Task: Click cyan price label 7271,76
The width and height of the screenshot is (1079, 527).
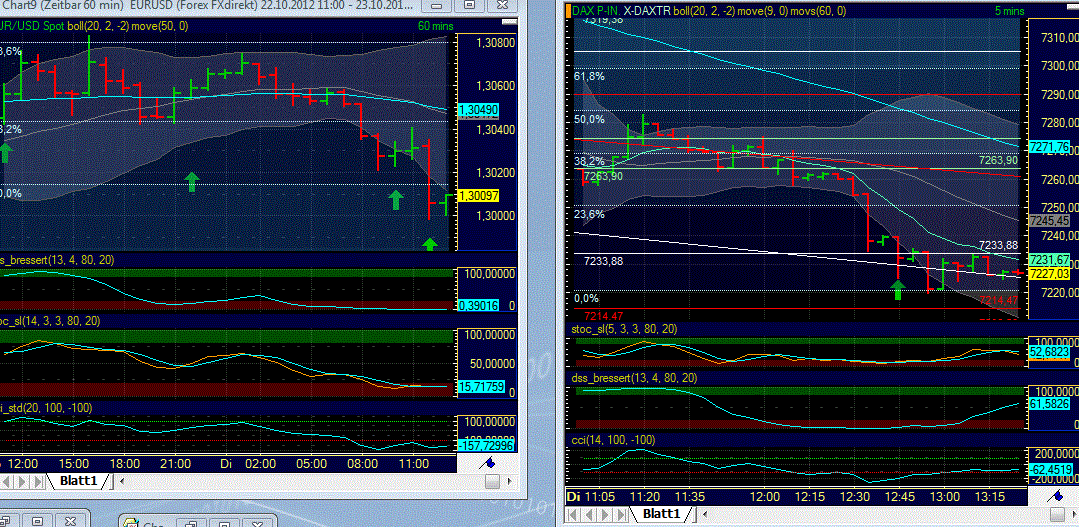Action: (x=1049, y=147)
